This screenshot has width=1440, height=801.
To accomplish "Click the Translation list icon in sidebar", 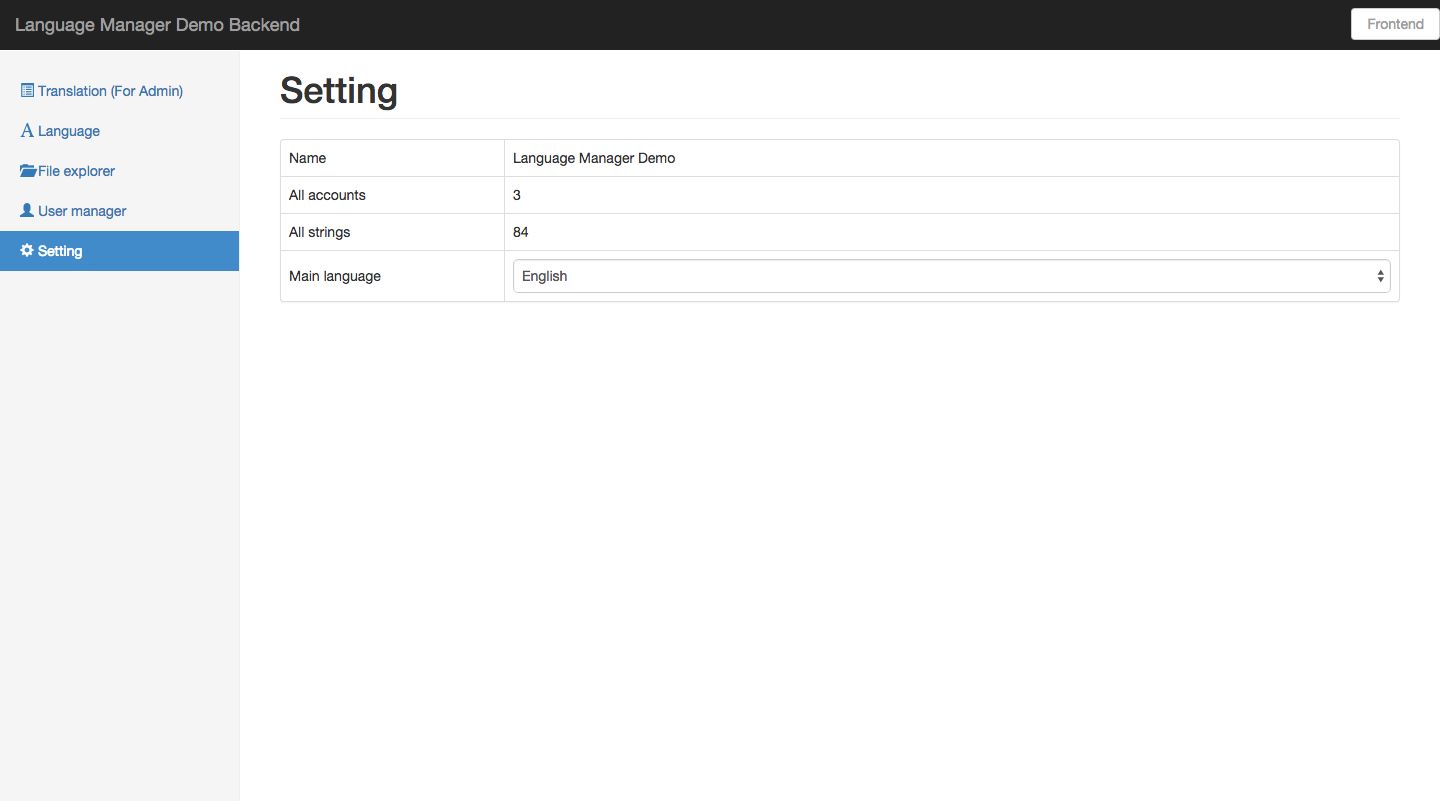I will tap(27, 91).
